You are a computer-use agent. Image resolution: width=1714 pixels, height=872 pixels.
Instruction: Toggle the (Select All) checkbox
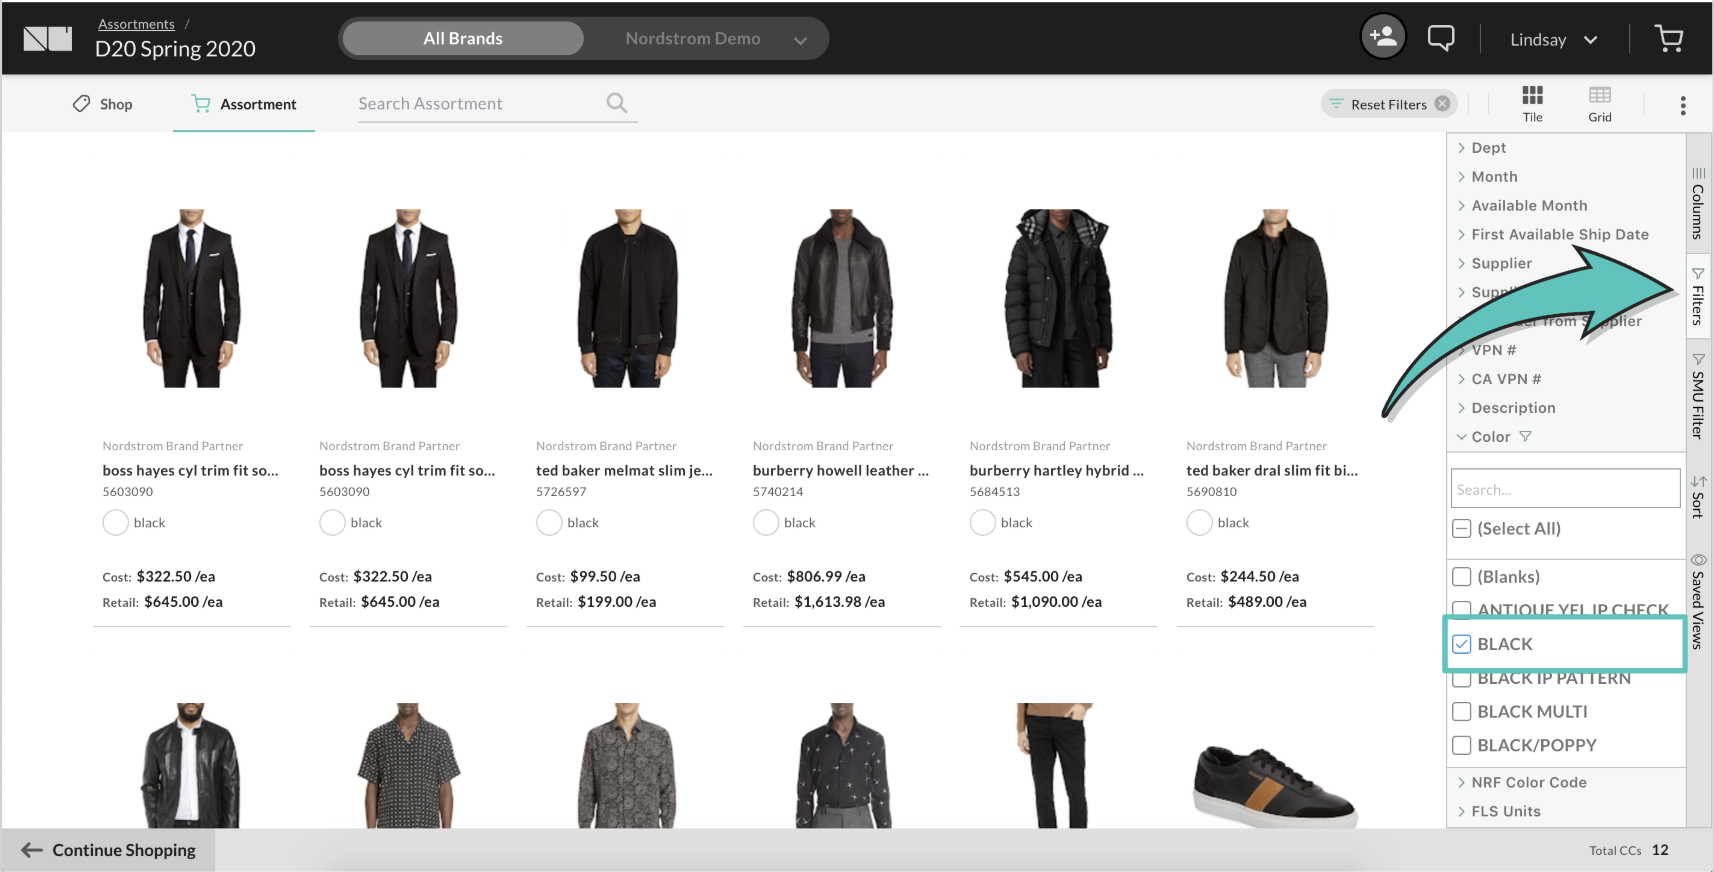point(1462,529)
